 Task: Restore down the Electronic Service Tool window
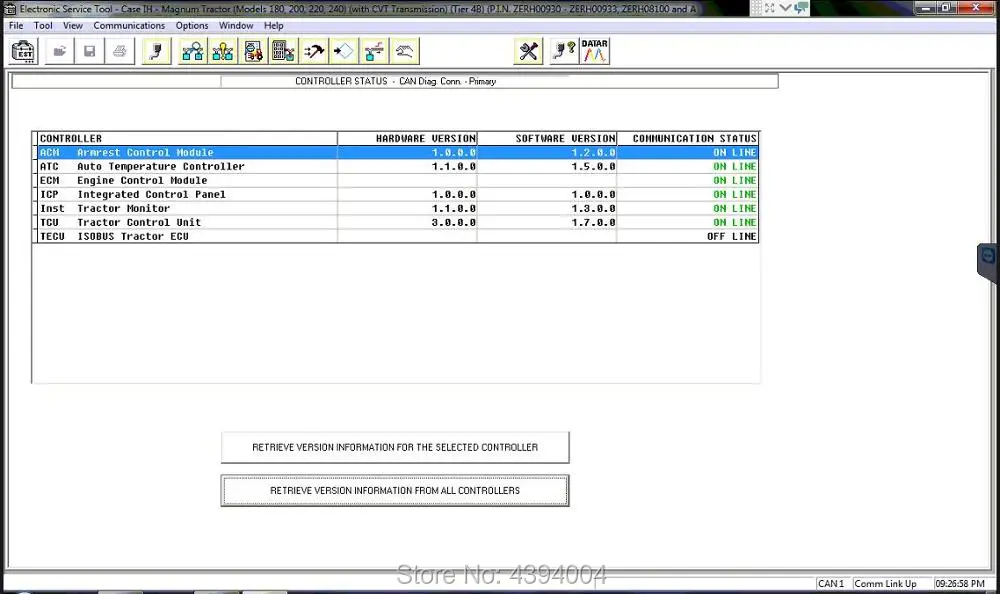point(947,8)
